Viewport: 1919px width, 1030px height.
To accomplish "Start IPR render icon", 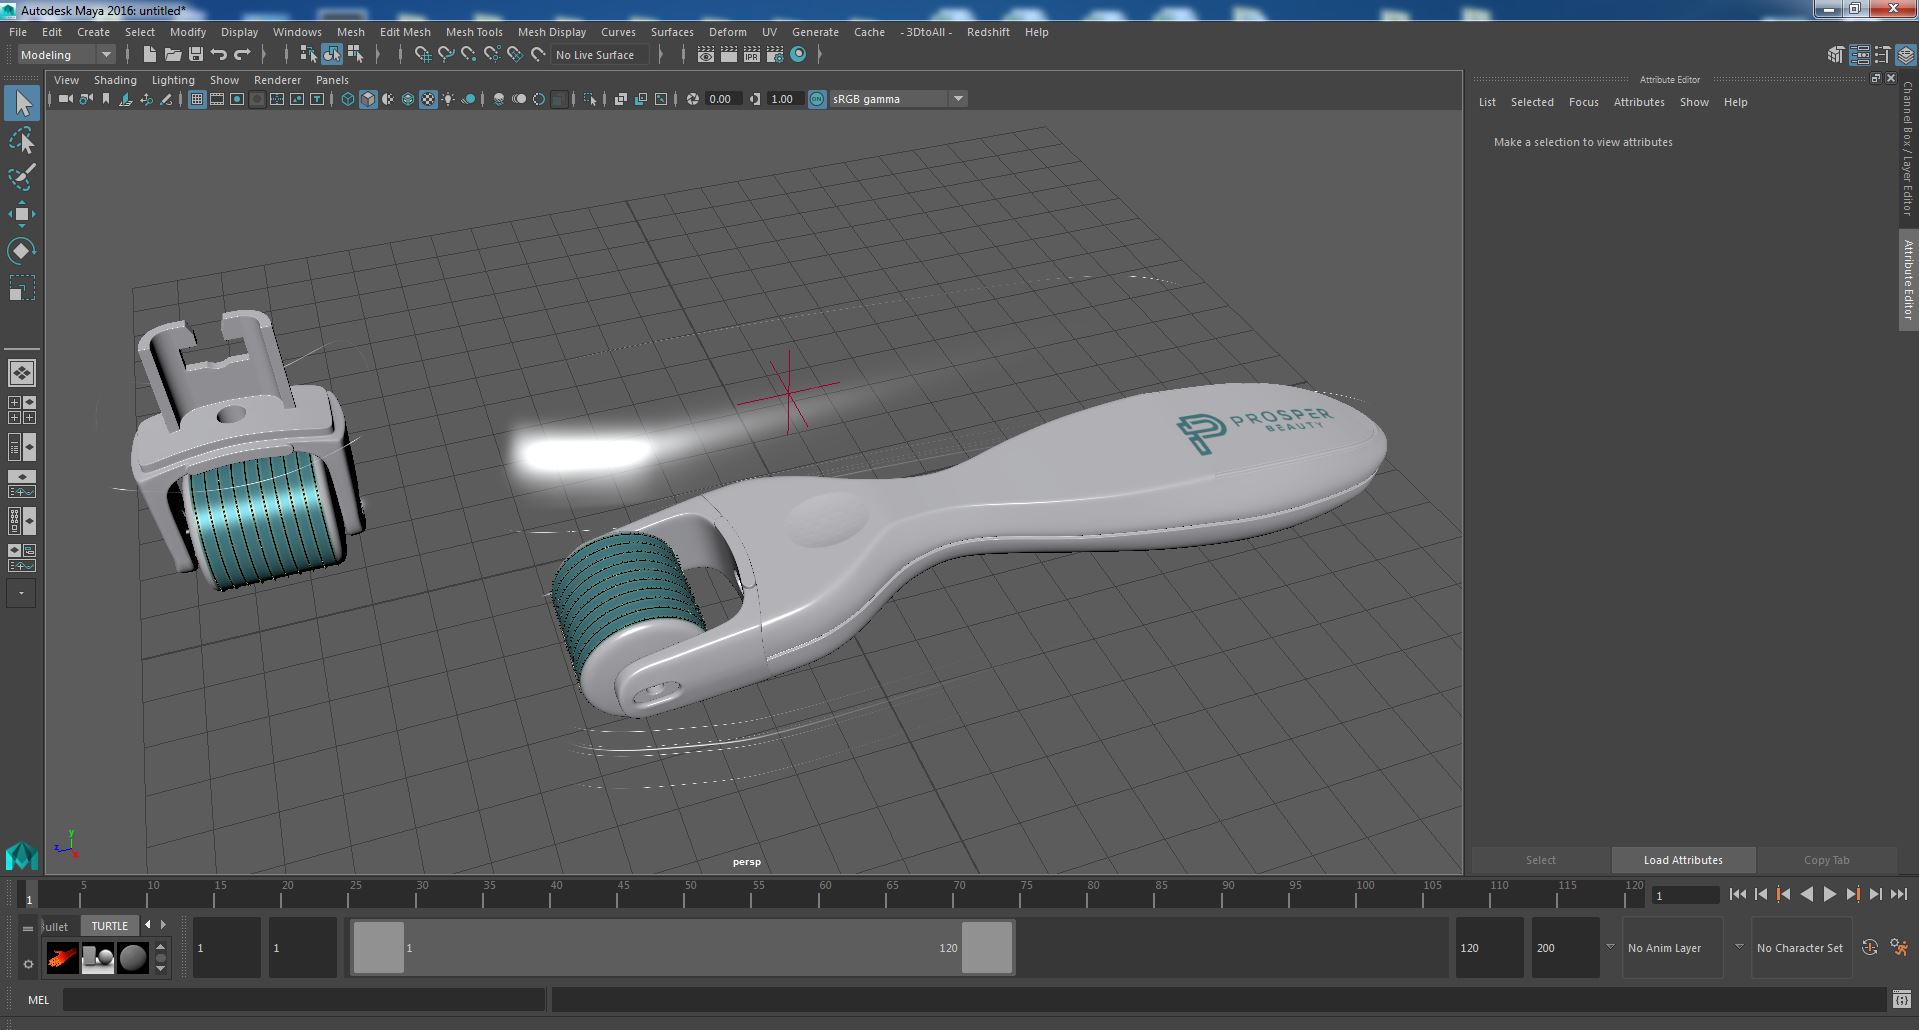I will coord(752,55).
